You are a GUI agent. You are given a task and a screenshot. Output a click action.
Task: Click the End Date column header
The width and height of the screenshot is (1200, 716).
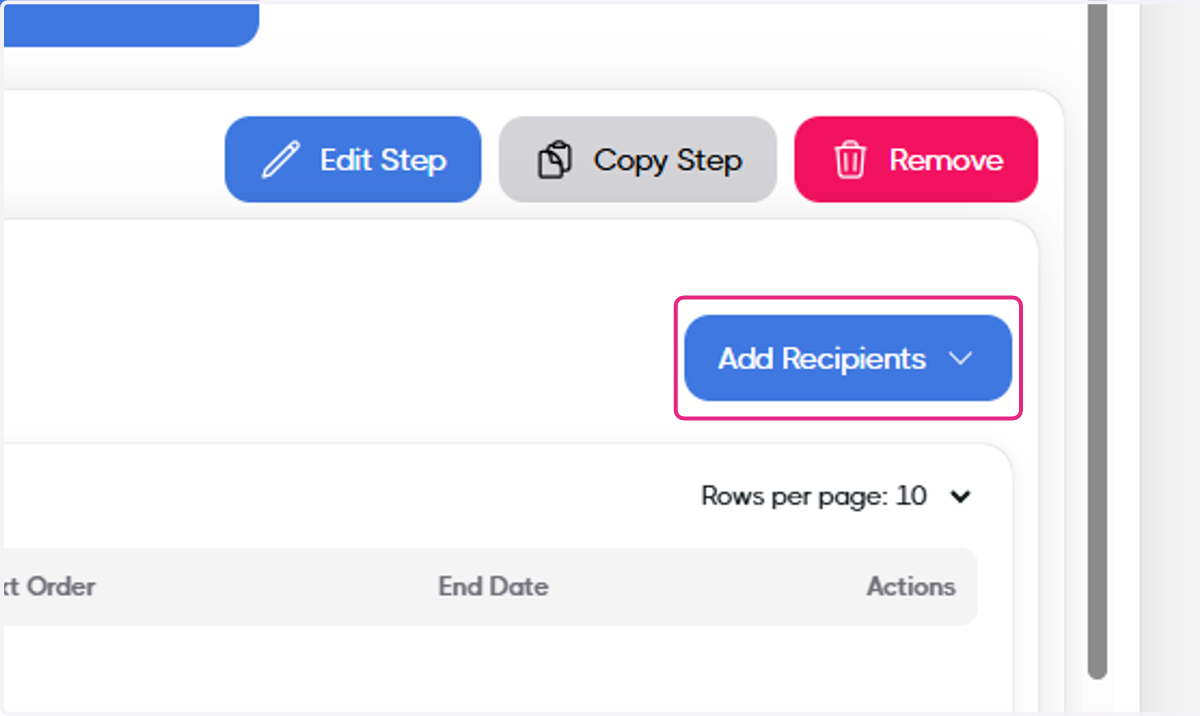(493, 586)
